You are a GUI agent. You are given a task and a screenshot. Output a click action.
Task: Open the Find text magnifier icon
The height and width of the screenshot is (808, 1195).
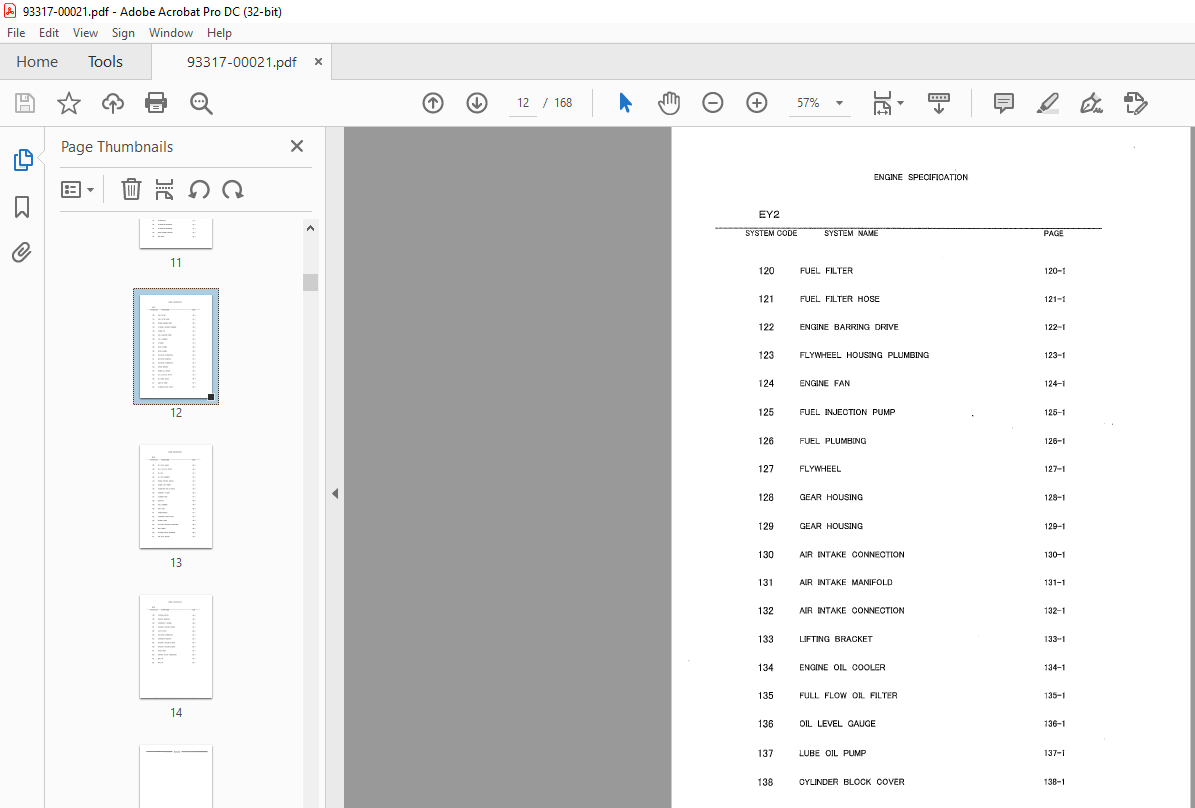click(201, 103)
